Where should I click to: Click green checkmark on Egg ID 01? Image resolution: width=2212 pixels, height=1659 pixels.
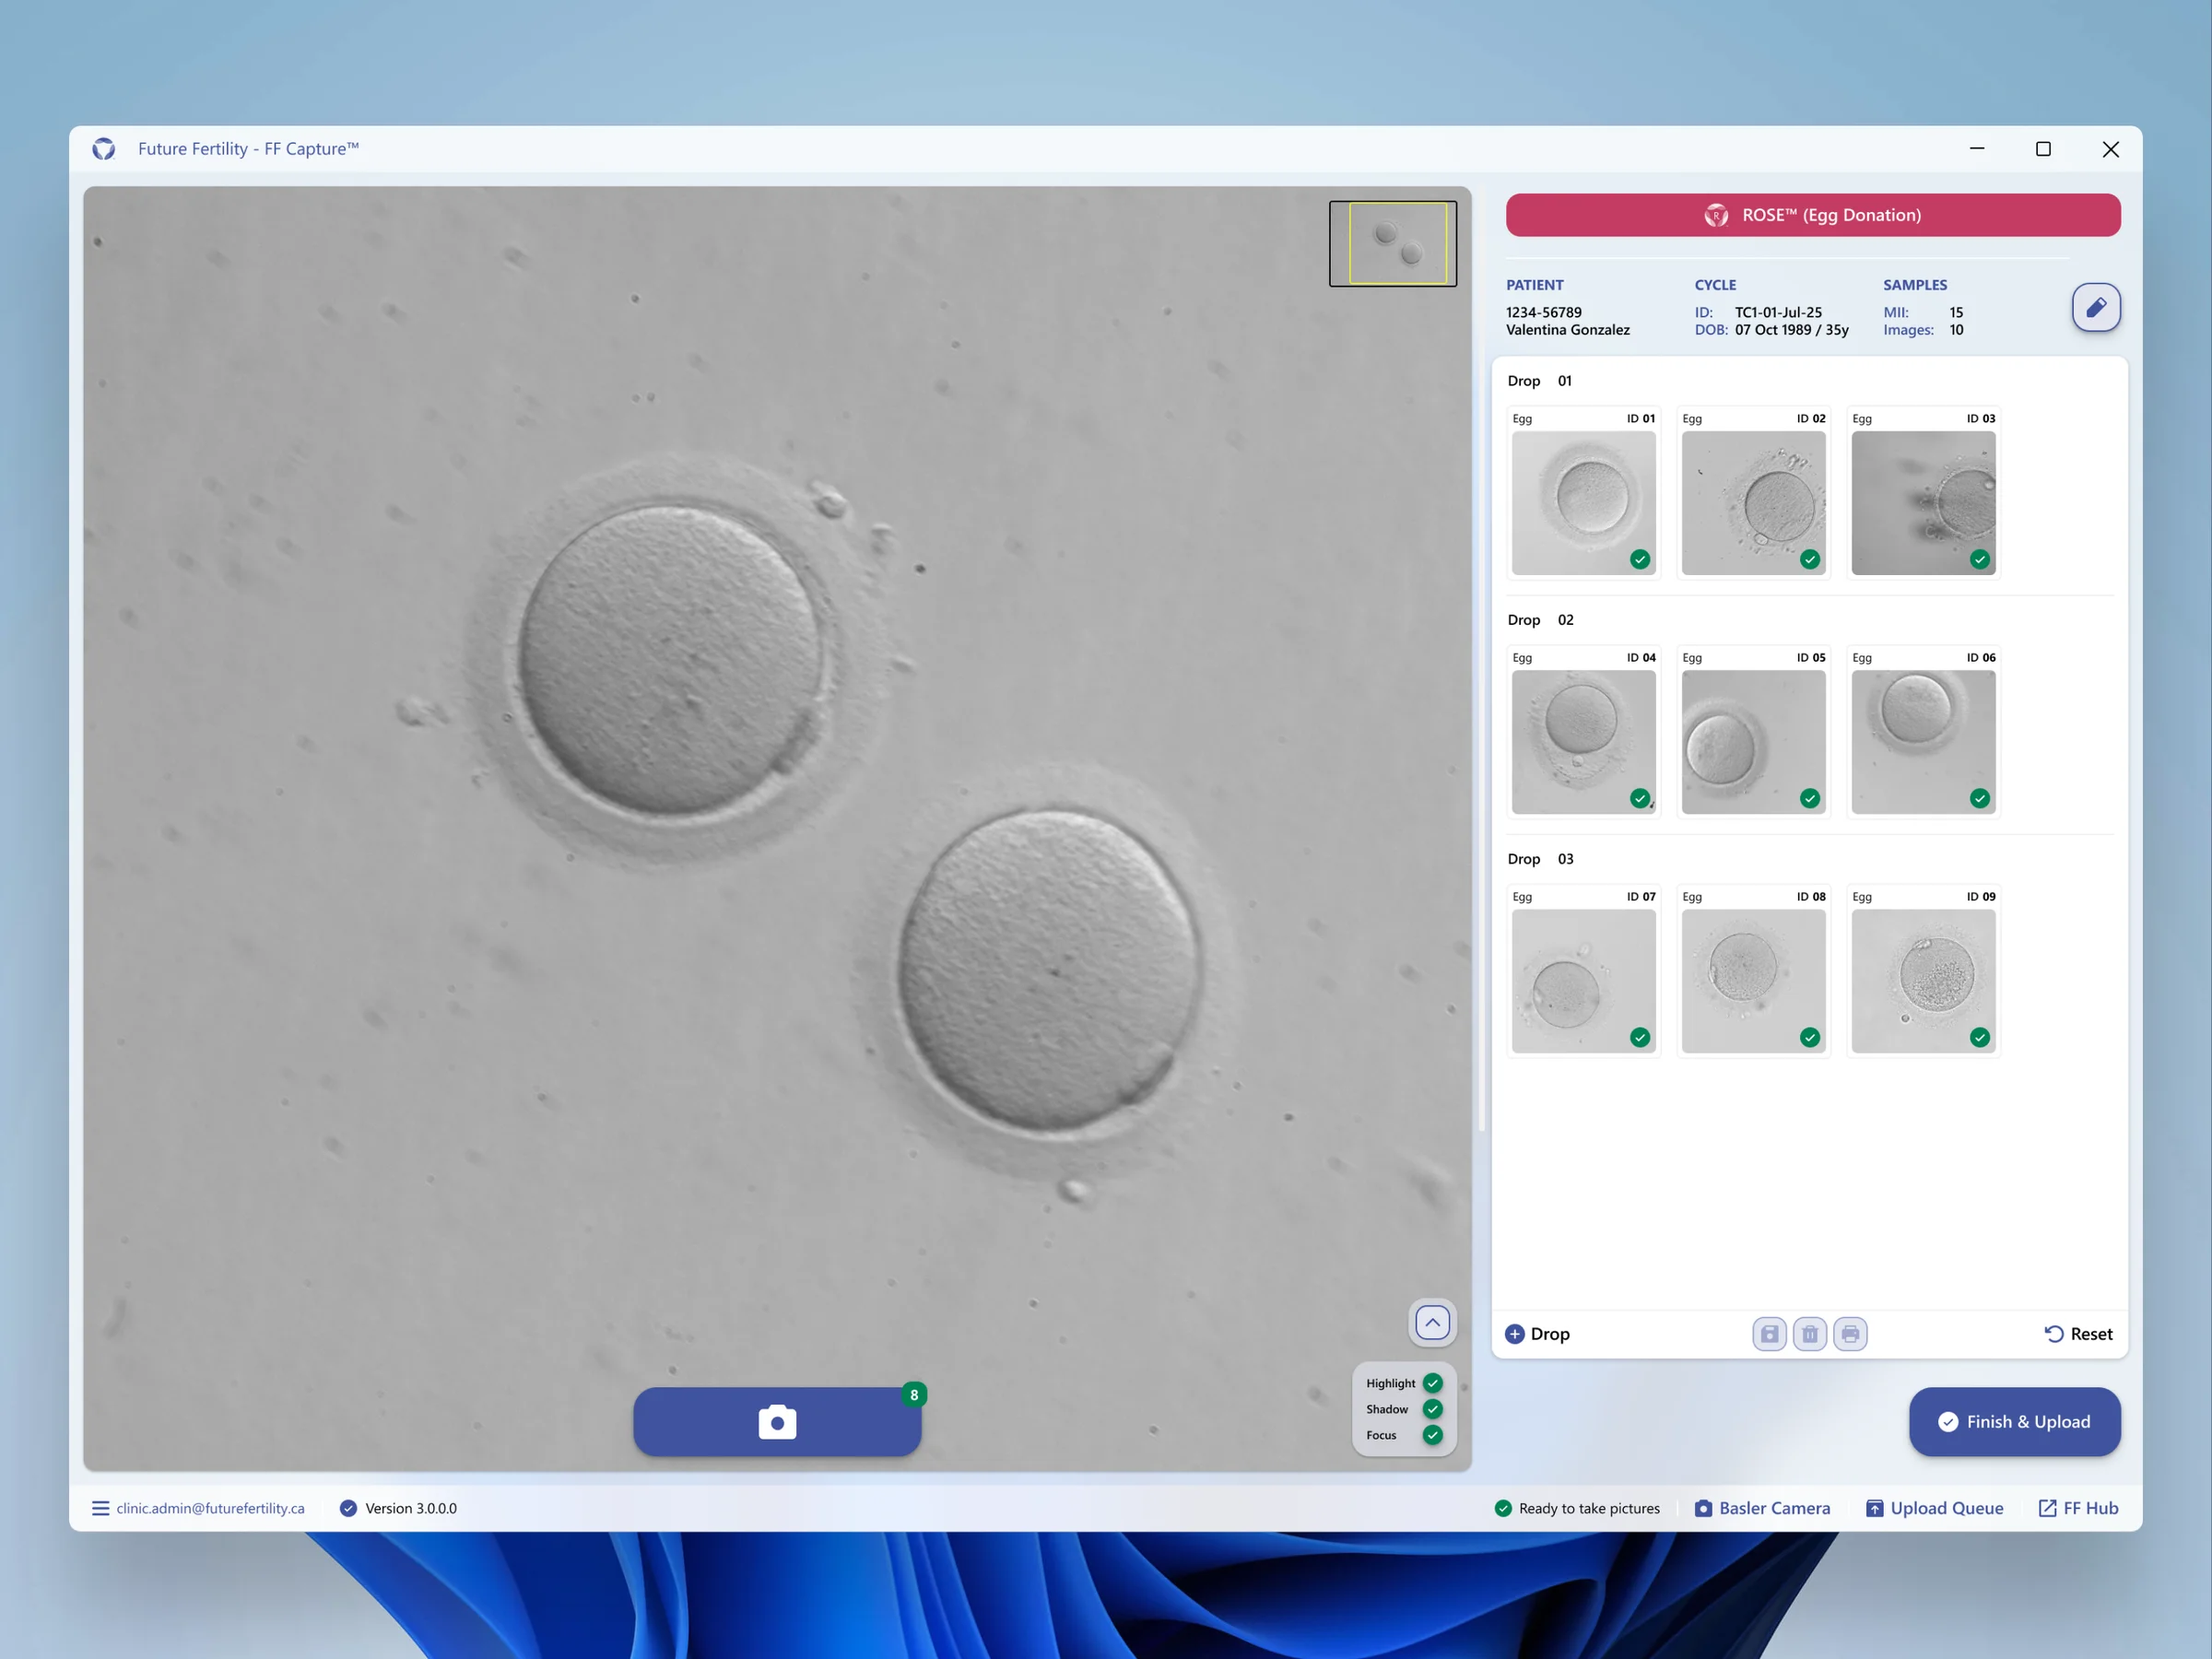pyautogui.click(x=1640, y=559)
